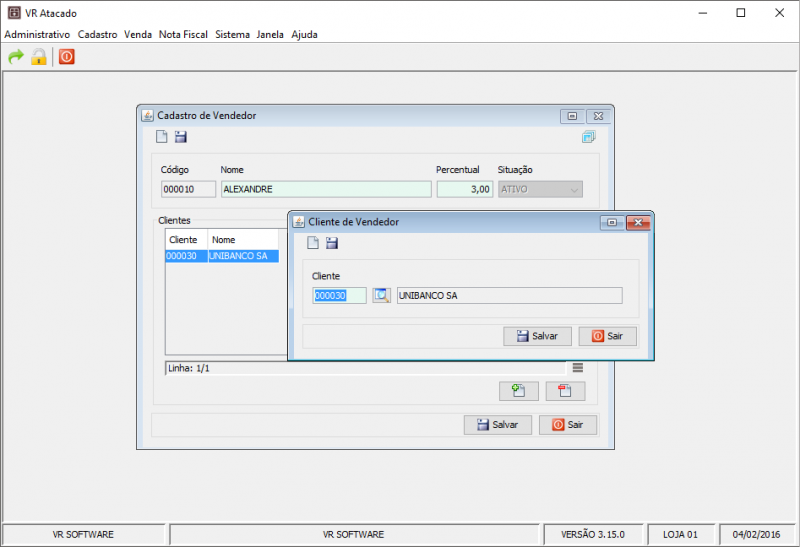Click the Cliente column header
Viewport: 800px width, 547px height.
point(186,240)
